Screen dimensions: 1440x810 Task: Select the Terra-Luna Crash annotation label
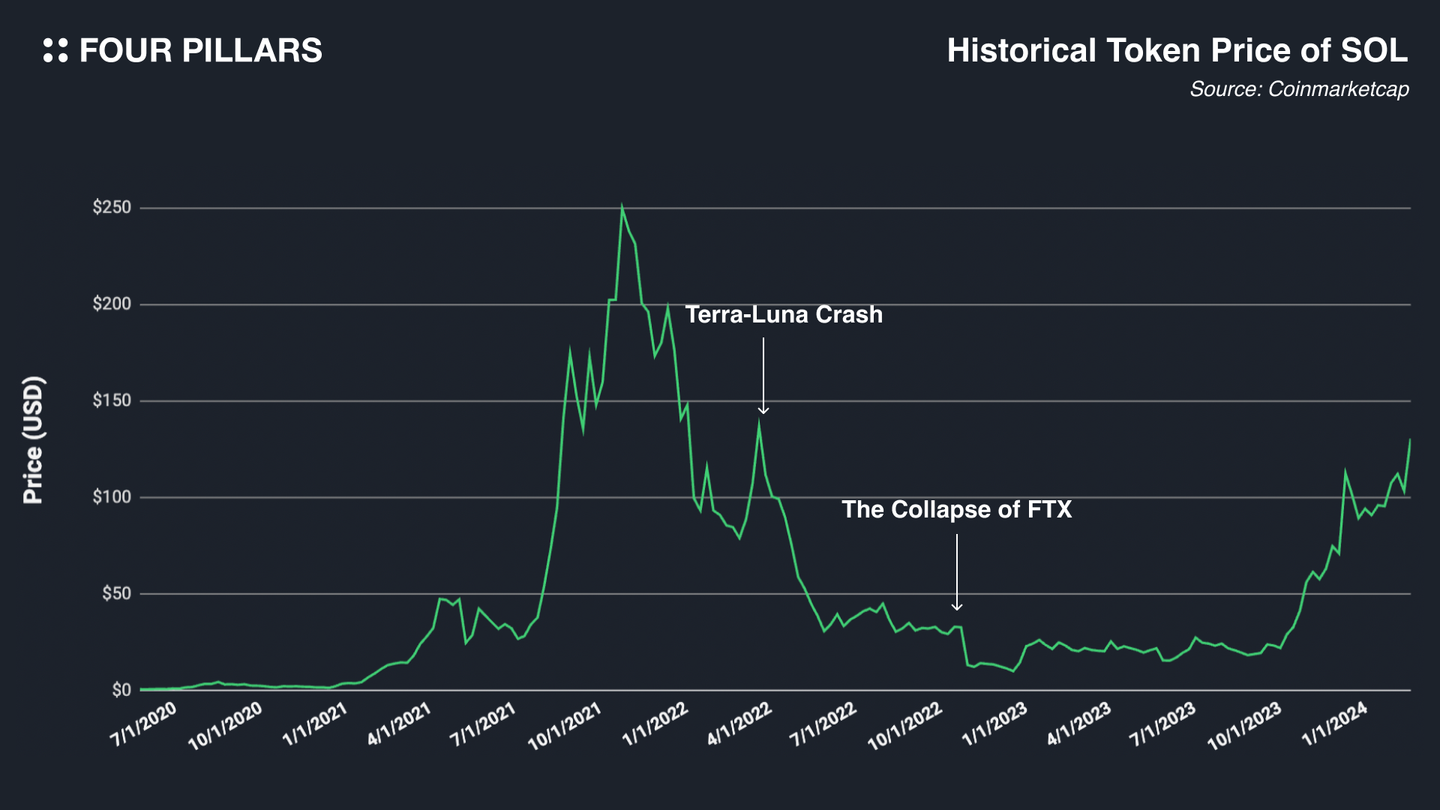pyautogui.click(x=784, y=315)
